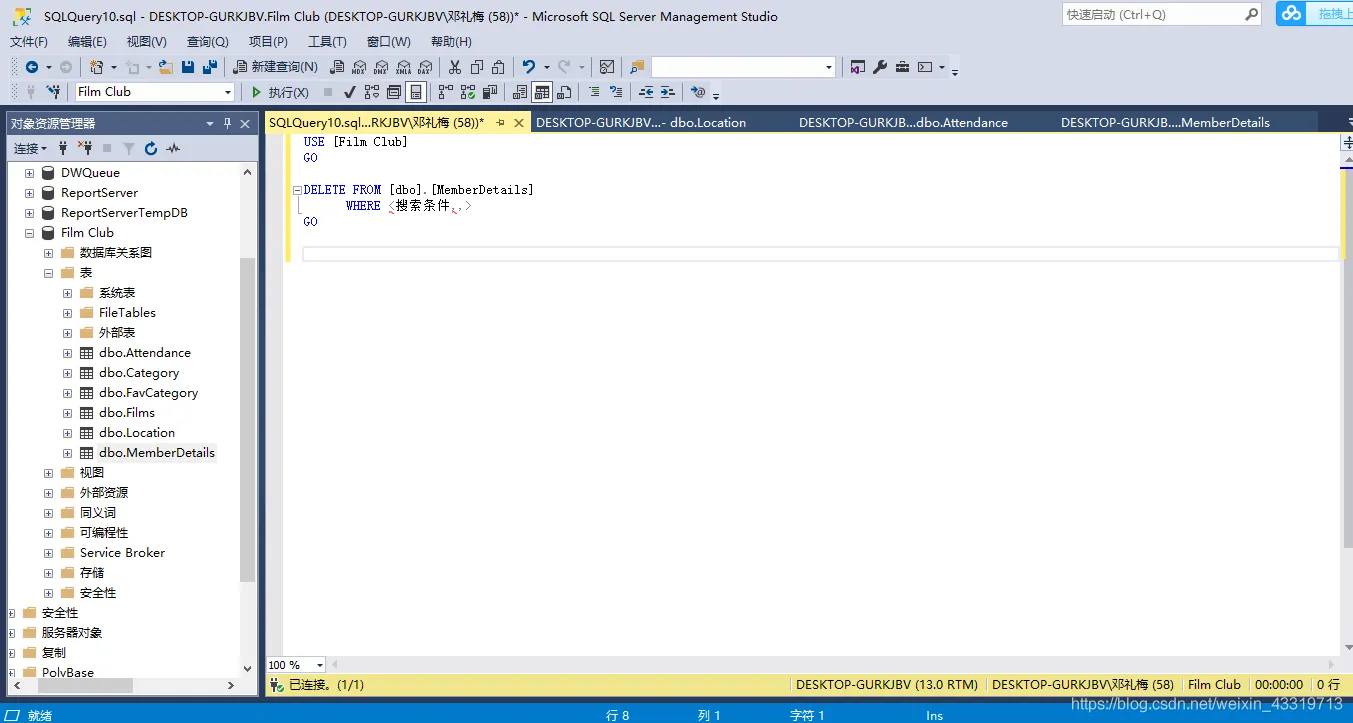Select dbo.Films table in the tree

tap(127, 413)
